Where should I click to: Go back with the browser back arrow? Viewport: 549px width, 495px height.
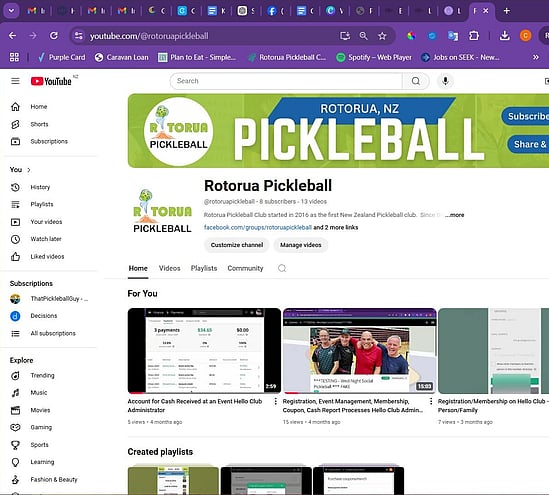coord(12,36)
